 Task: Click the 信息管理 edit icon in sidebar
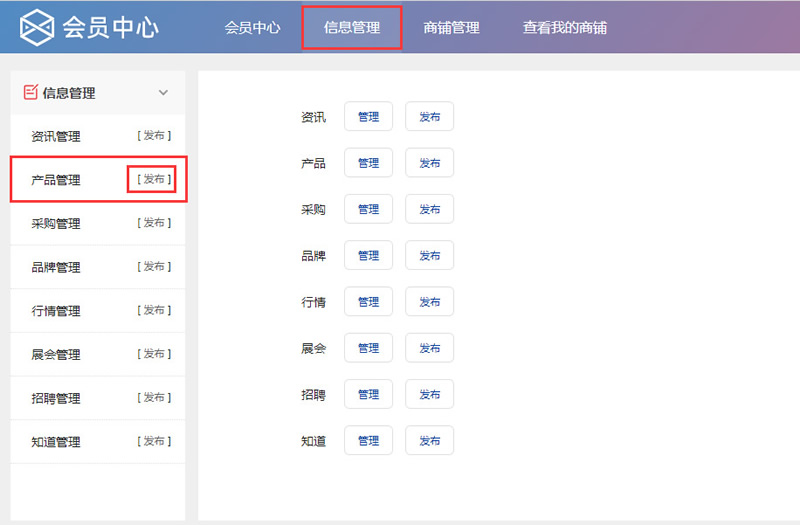pyautogui.click(x=30, y=93)
